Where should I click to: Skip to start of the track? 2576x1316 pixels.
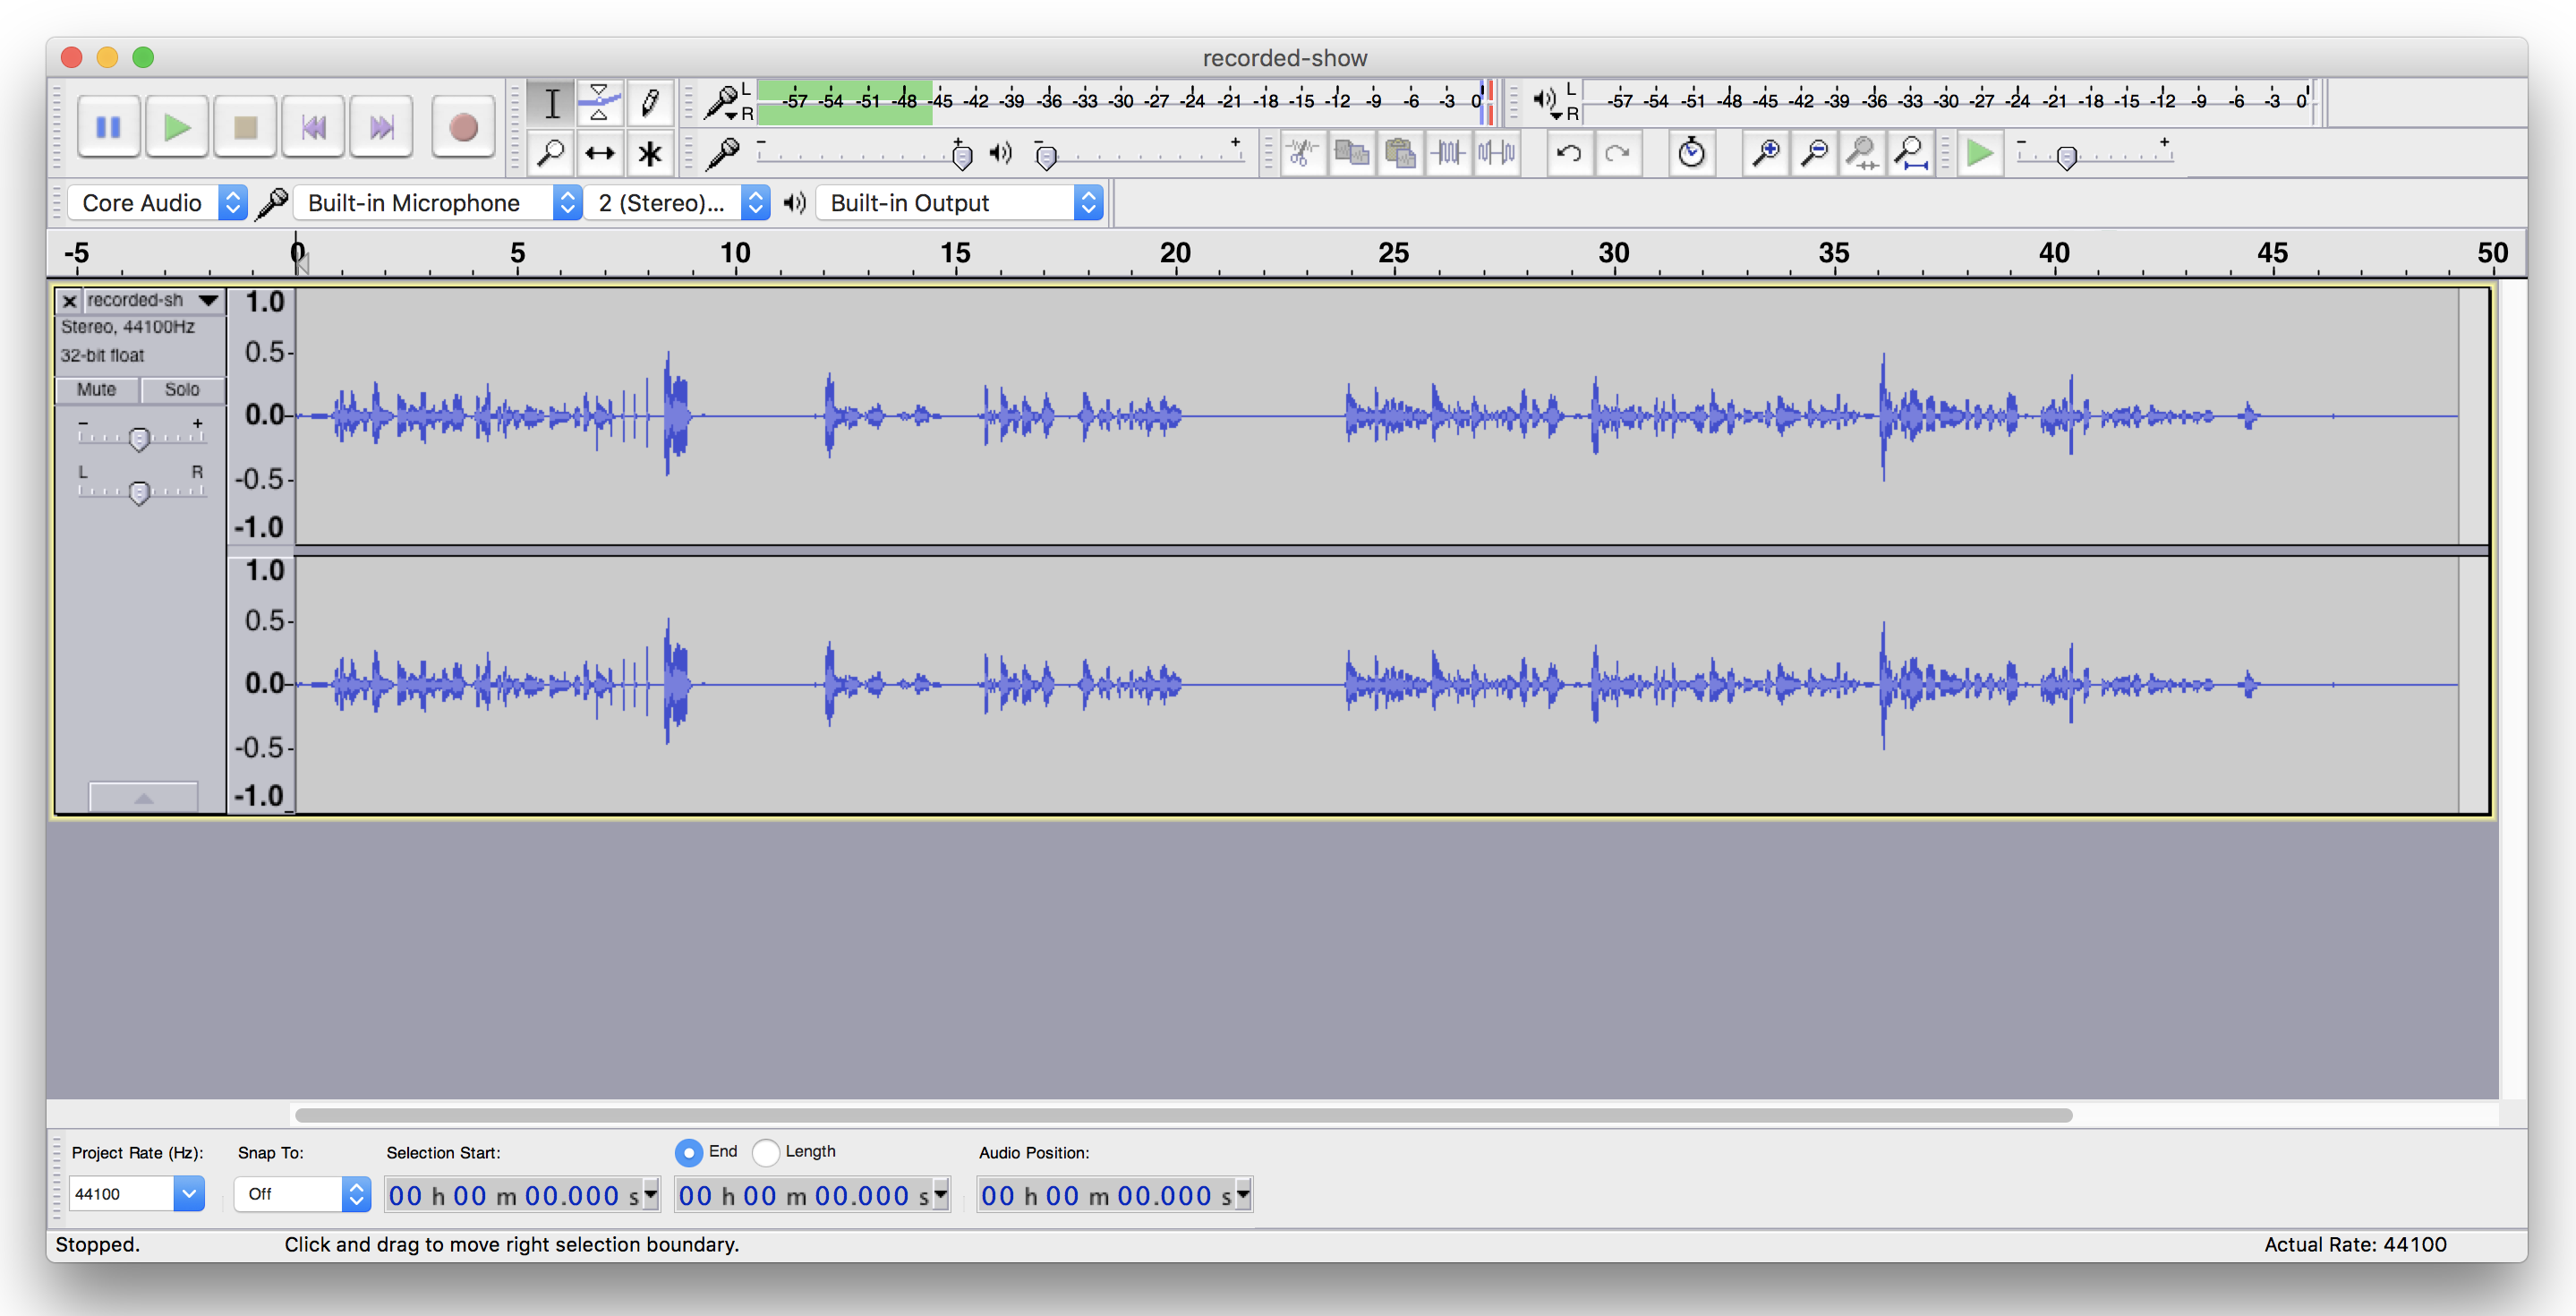click(x=313, y=127)
